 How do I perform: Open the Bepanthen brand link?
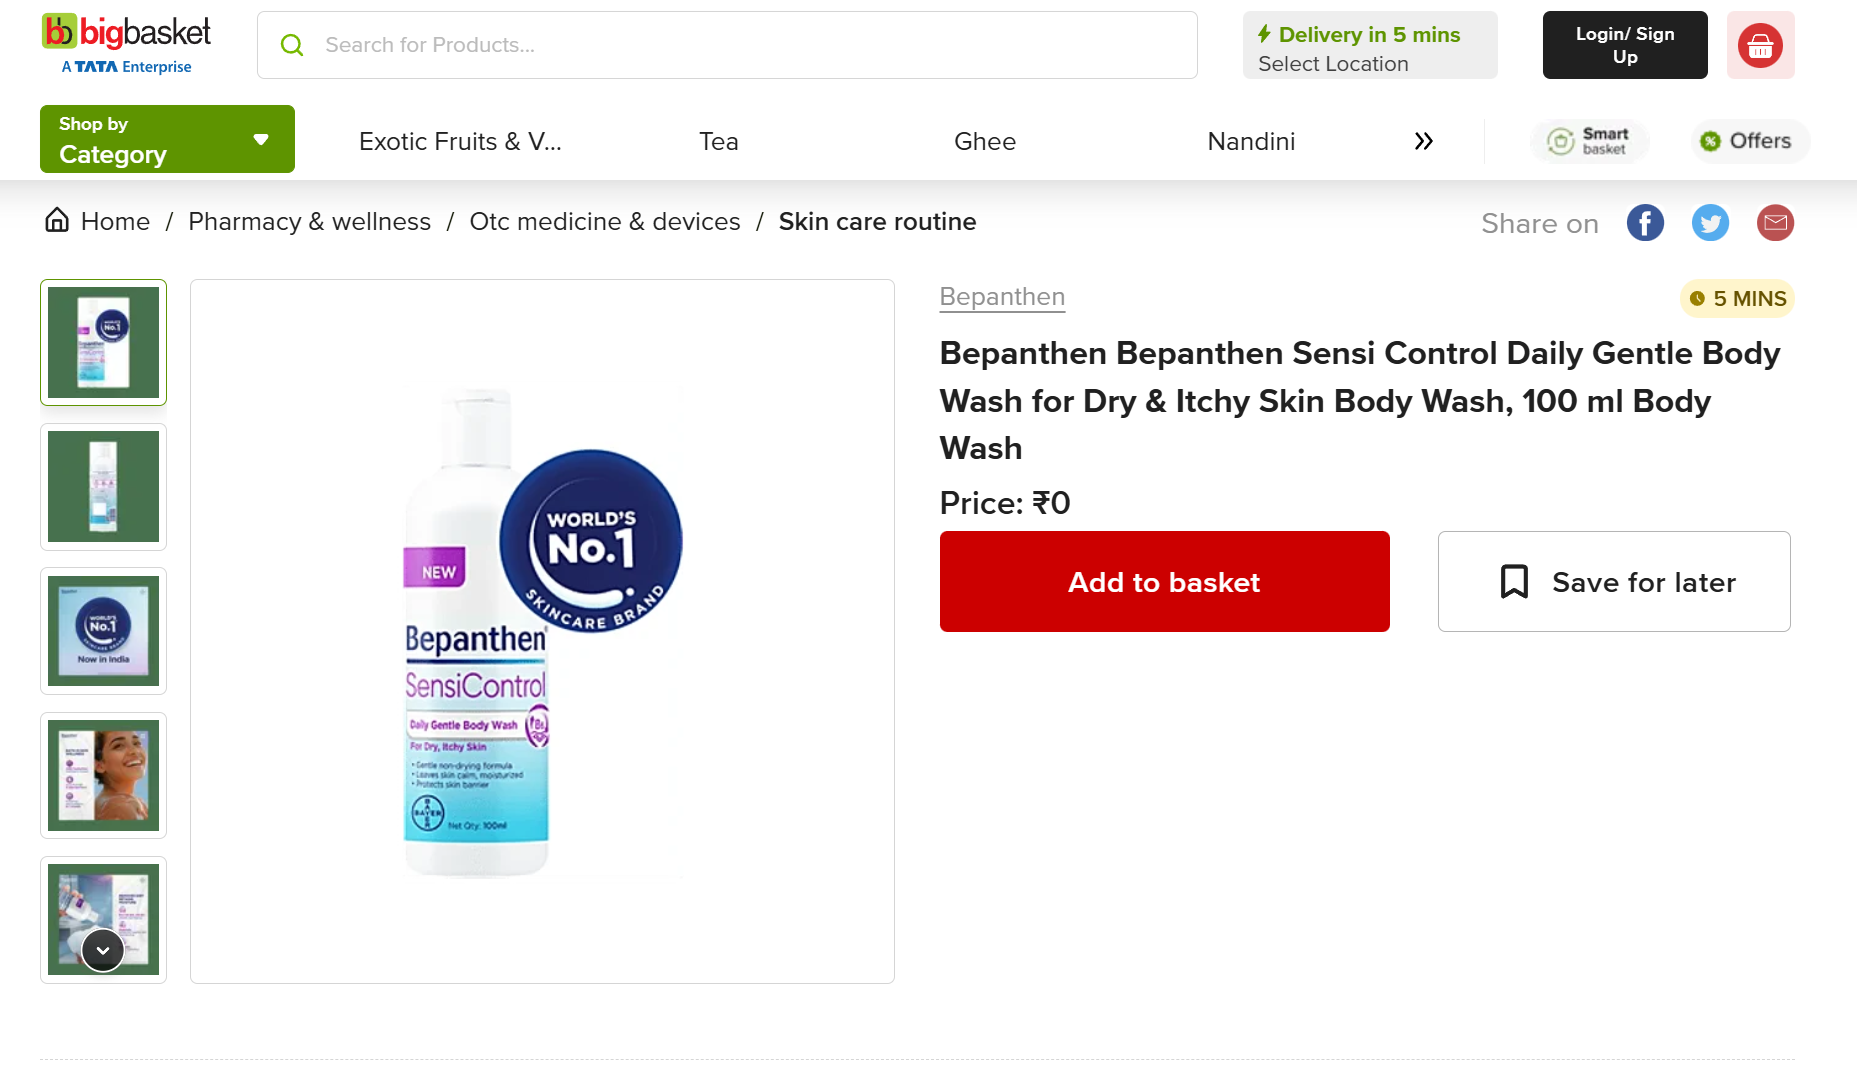pyautogui.click(x=1002, y=297)
